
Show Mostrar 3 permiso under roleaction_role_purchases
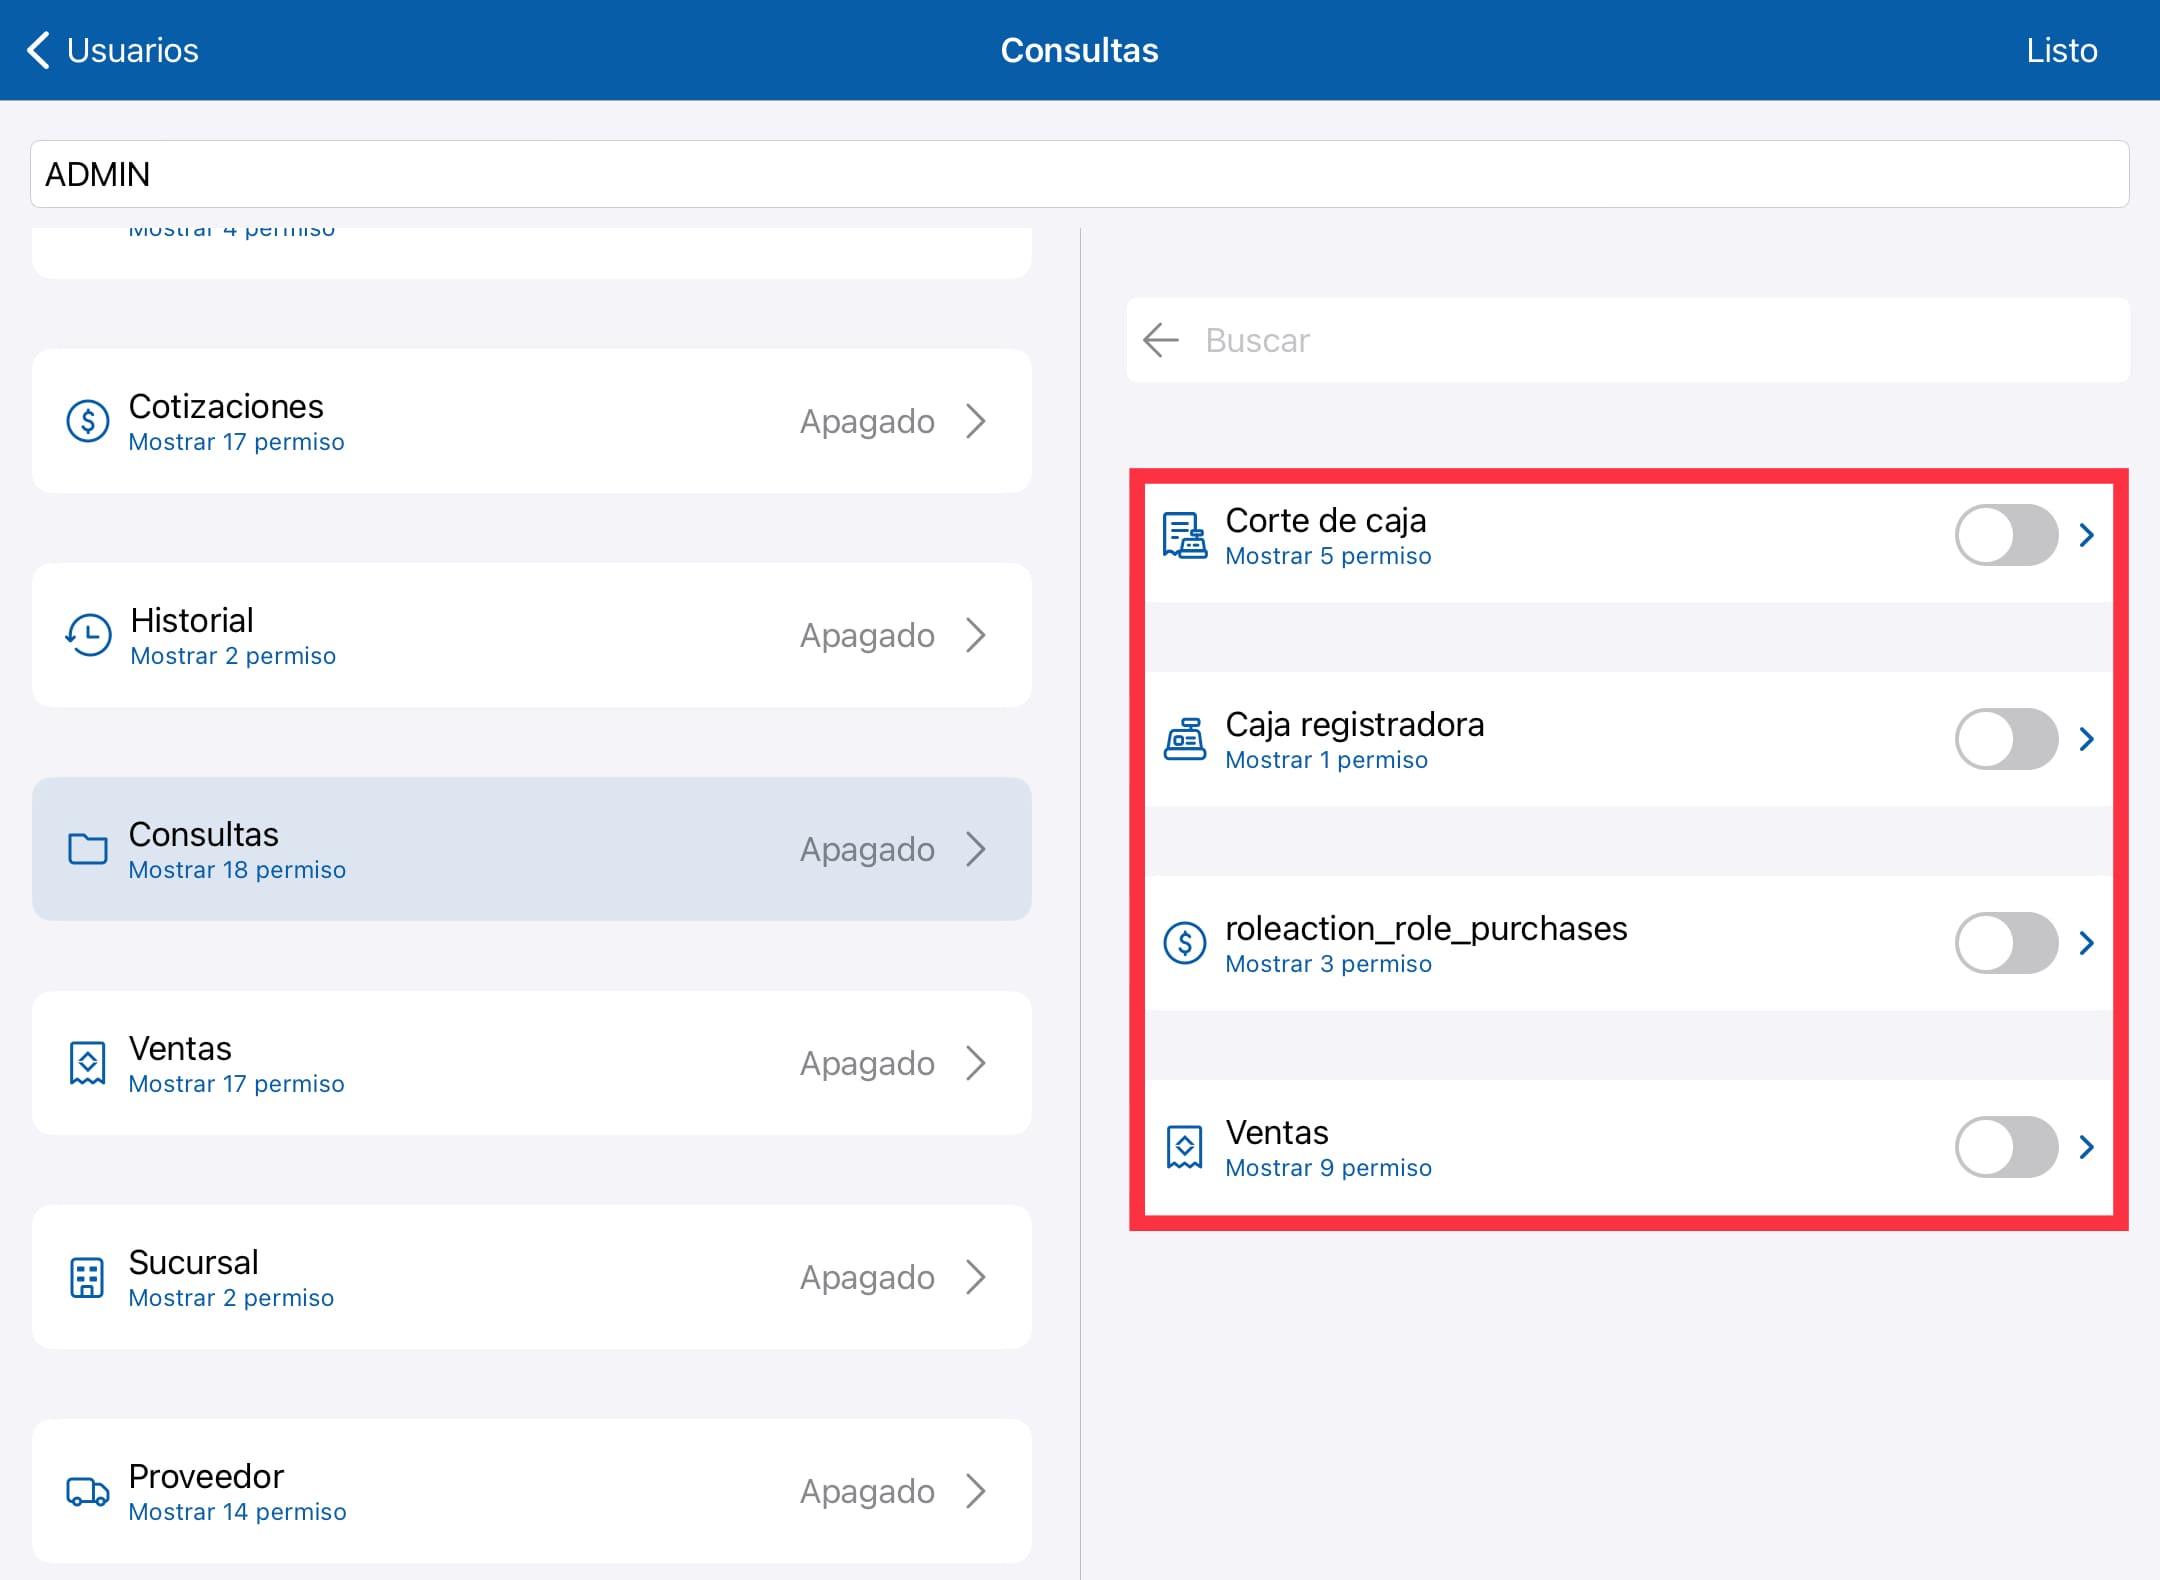[x=1328, y=964]
